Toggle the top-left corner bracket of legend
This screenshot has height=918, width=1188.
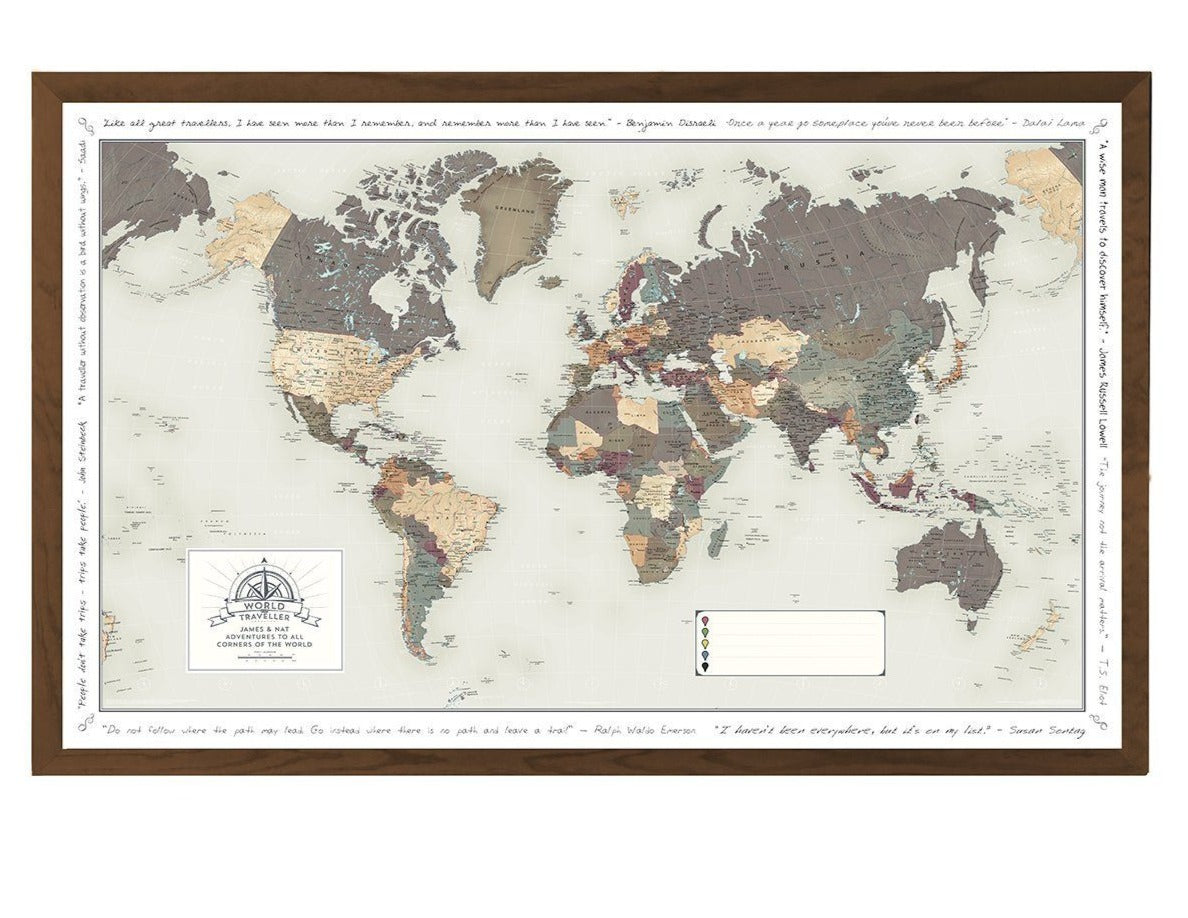[x=699, y=611]
